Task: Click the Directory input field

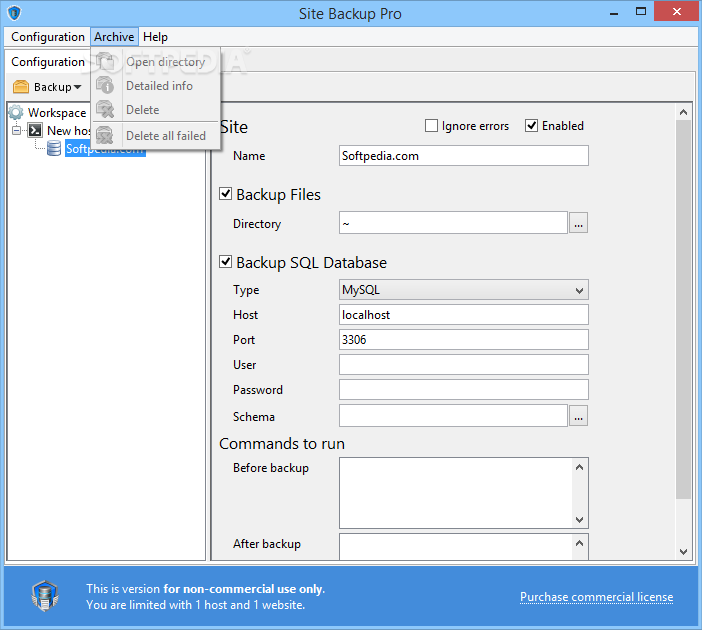Action: coord(453,223)
